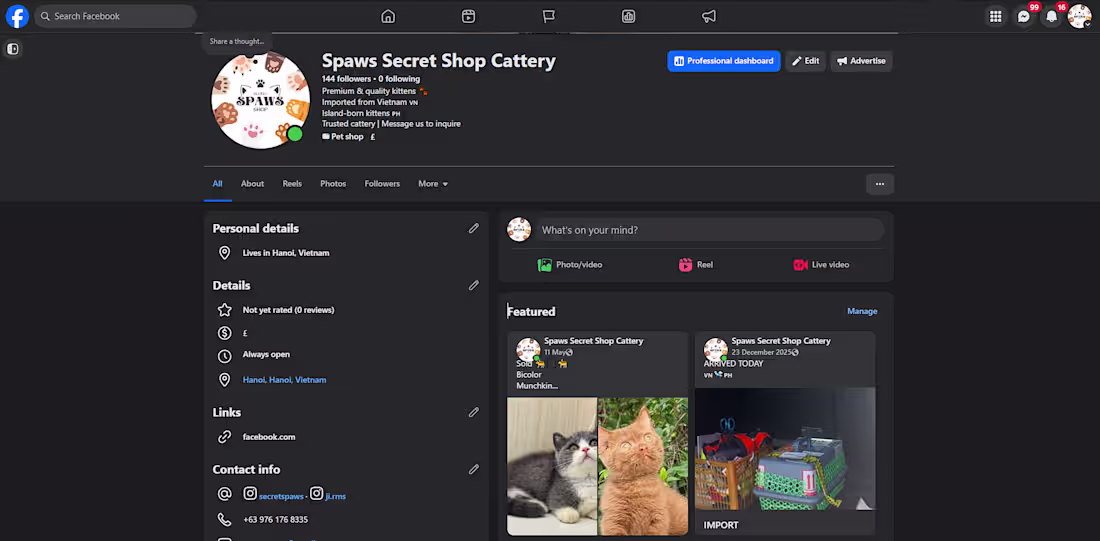
Task: Click the Facebook logo icon
Action: (17, 16)
